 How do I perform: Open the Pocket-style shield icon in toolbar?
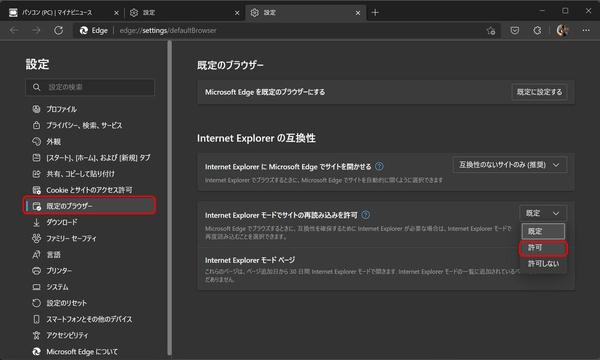pos(515,30)
